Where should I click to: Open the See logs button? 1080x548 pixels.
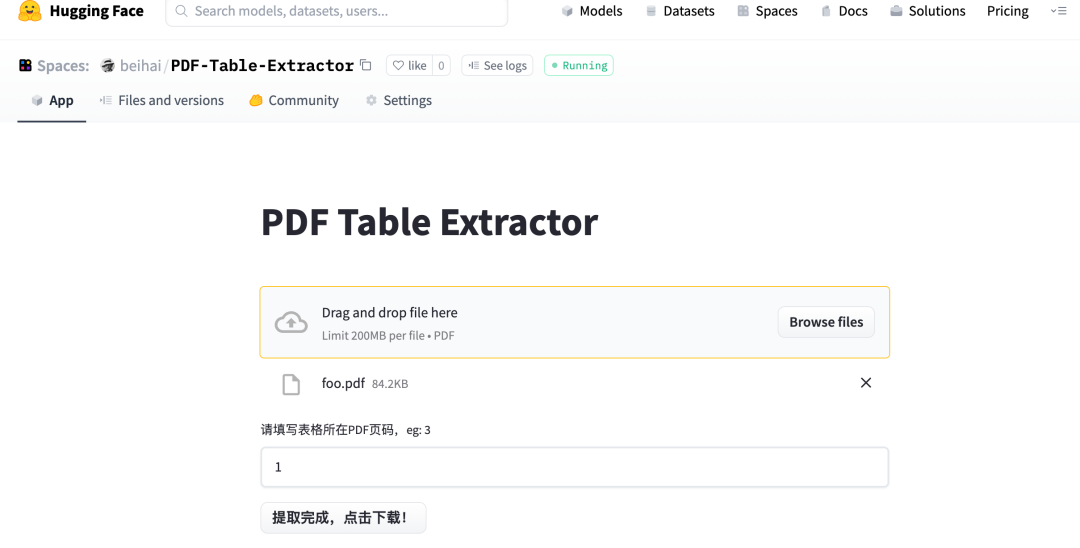497,65
